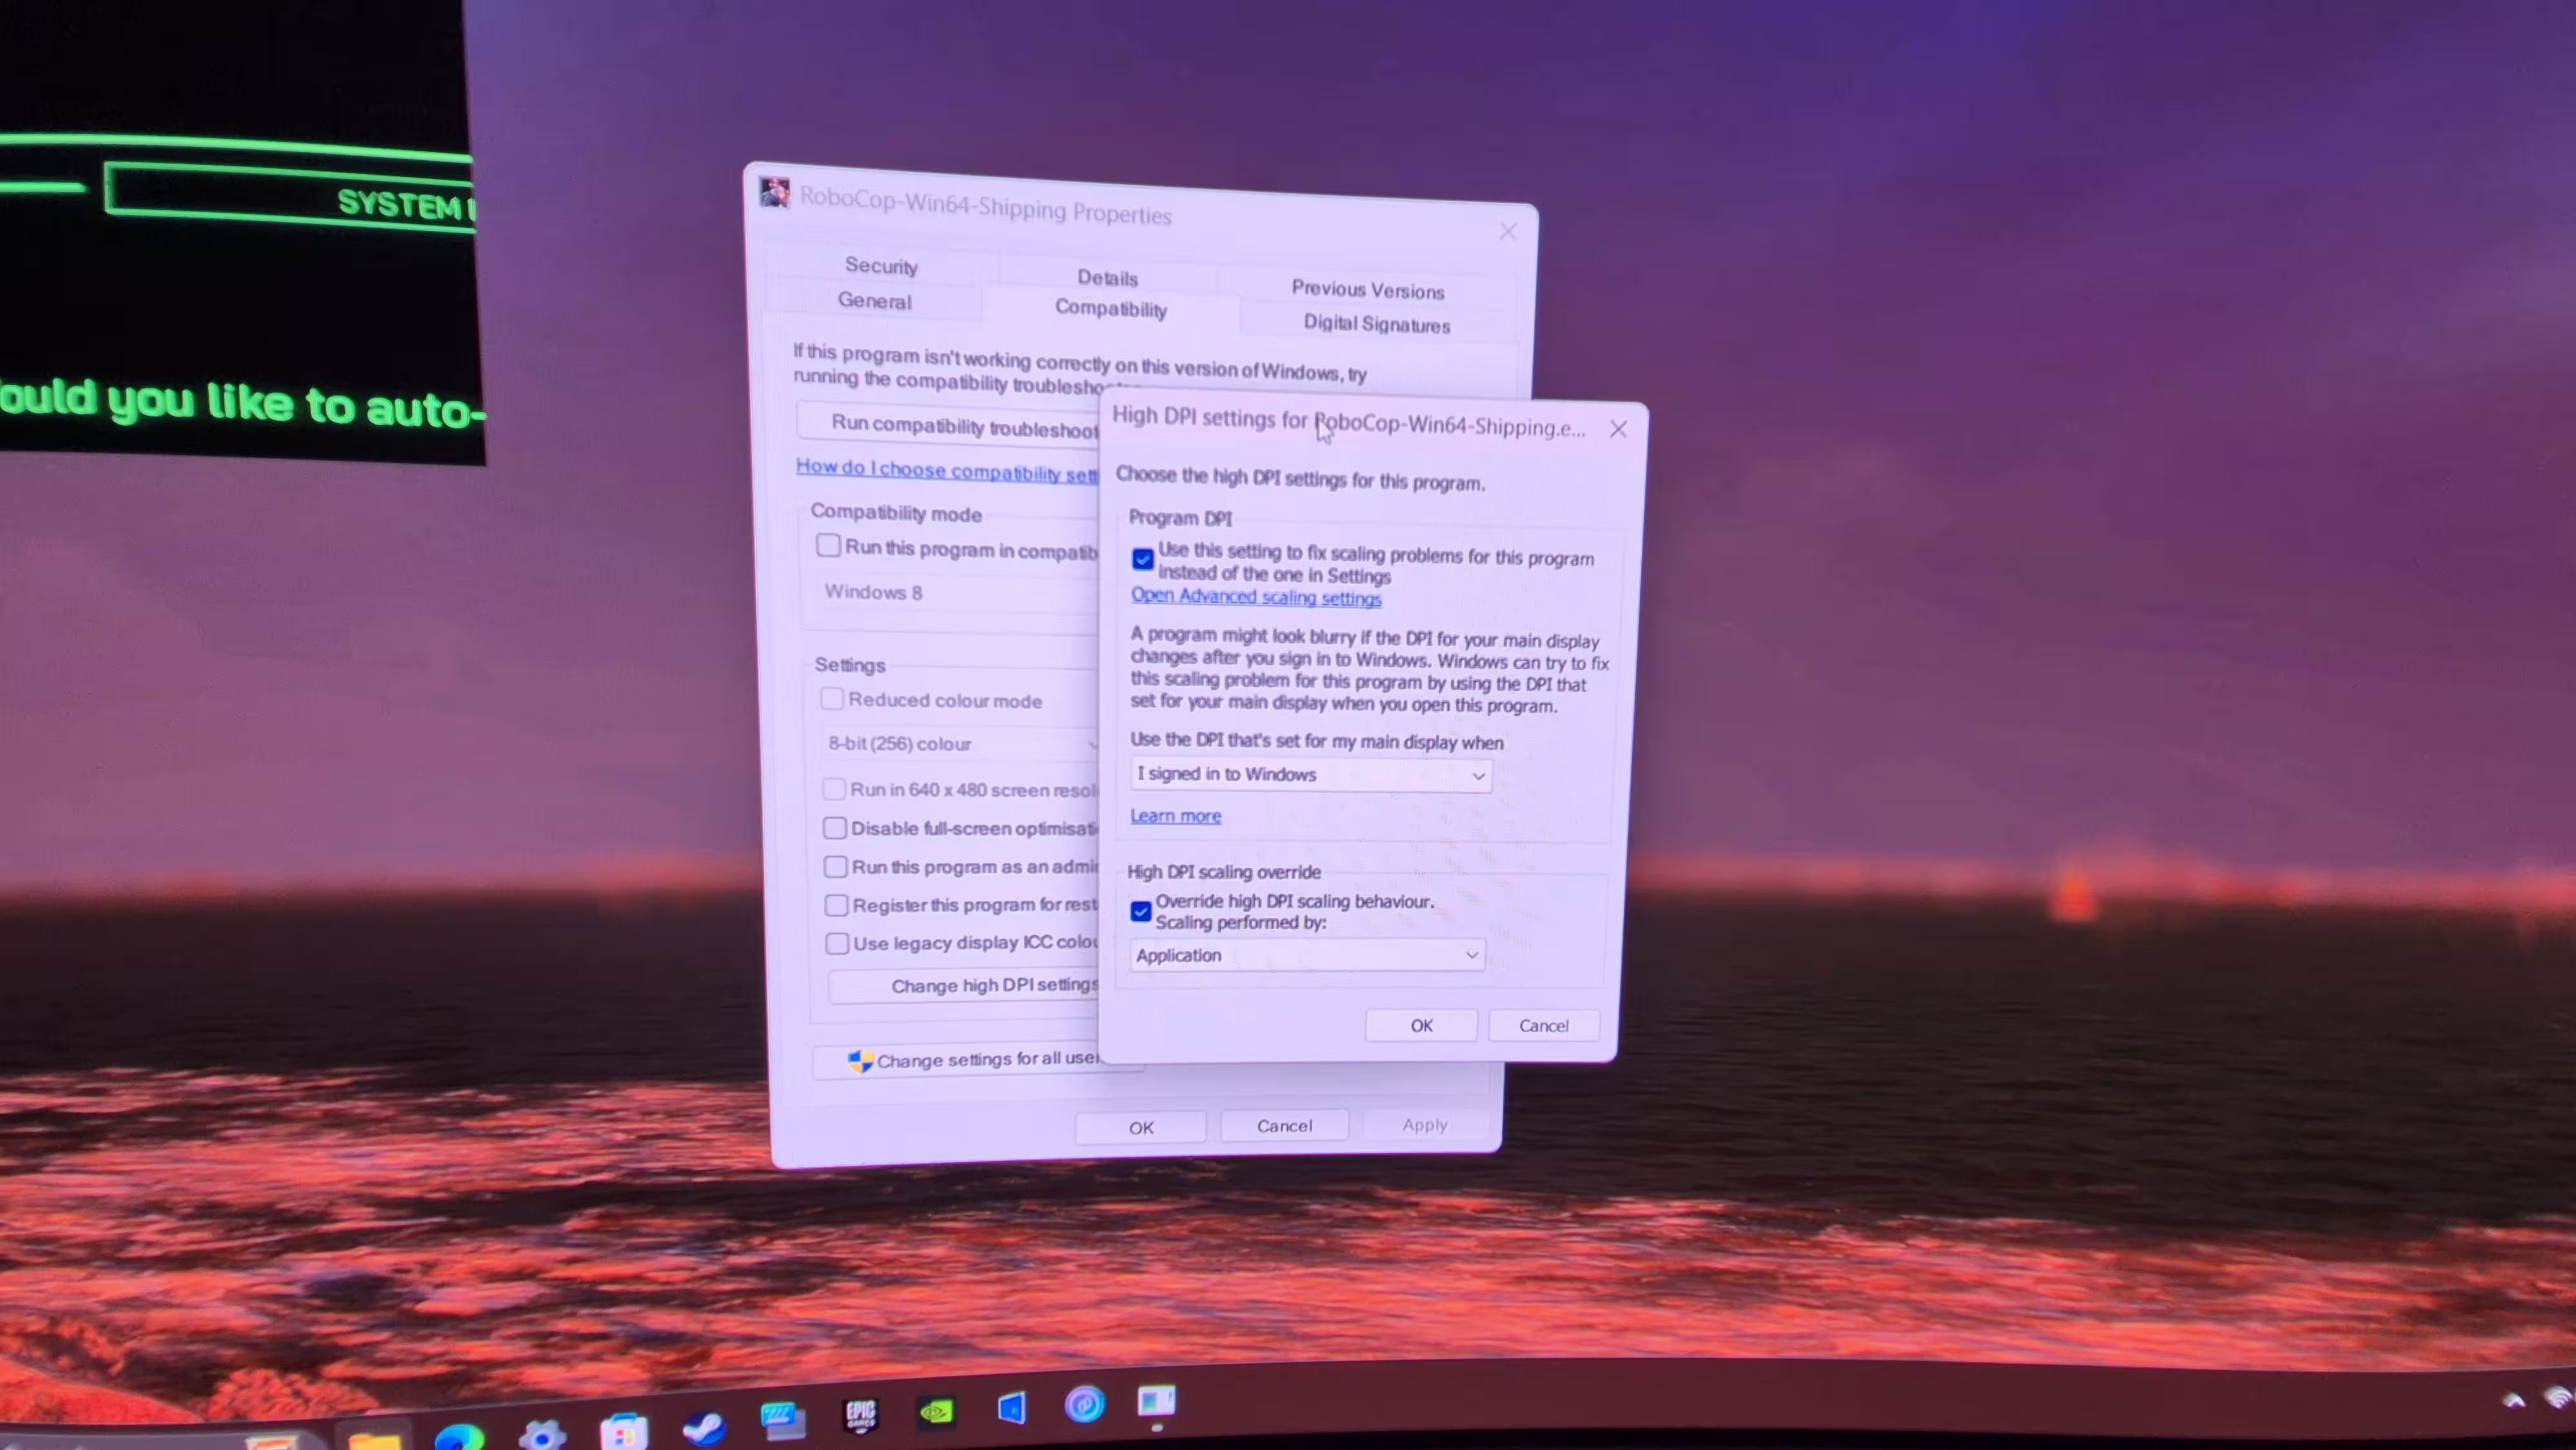Check Disable full-screen optimisations
2576x1450 pixels.
(834, 828)
